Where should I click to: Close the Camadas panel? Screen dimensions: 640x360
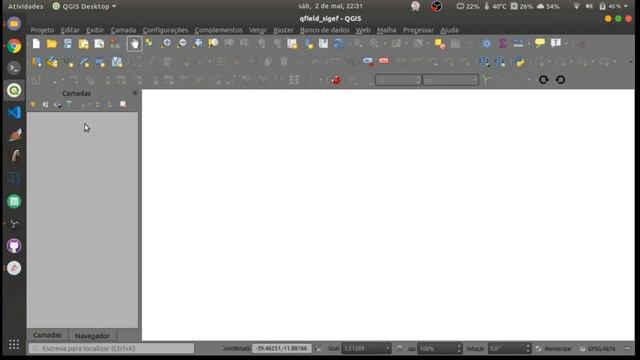click(135, 93)
